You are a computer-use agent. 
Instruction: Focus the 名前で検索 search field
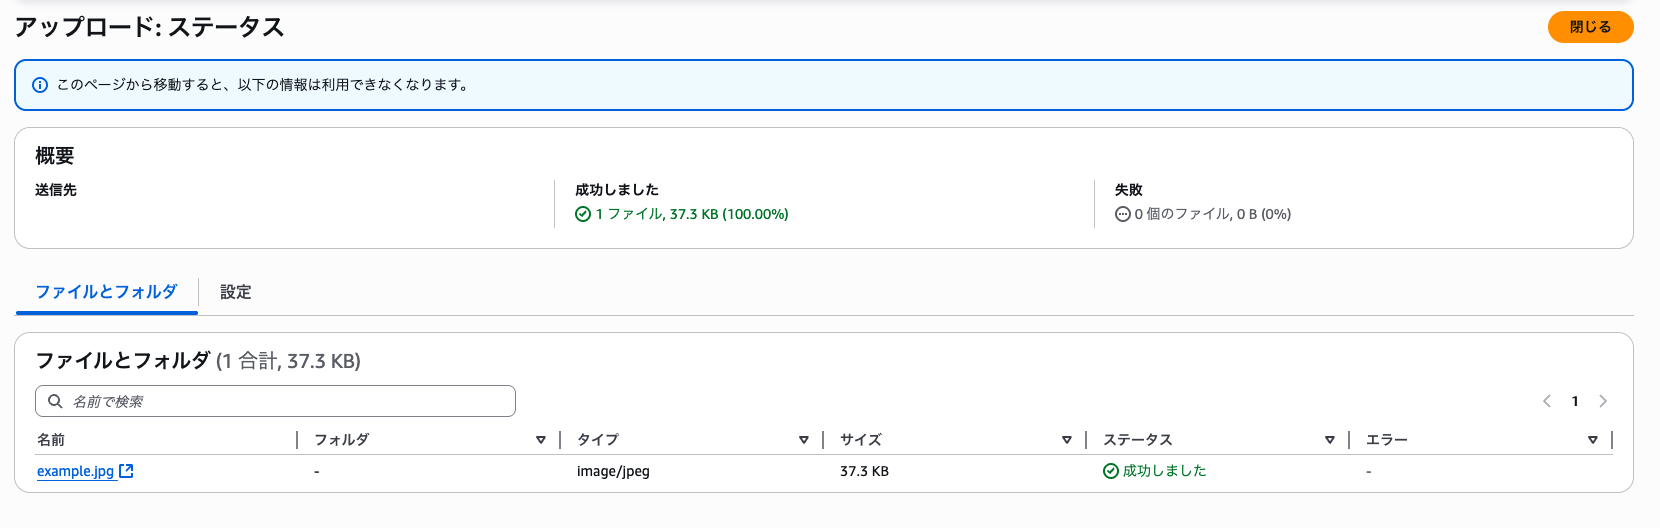pyautogui.click(x=275, y=401)
